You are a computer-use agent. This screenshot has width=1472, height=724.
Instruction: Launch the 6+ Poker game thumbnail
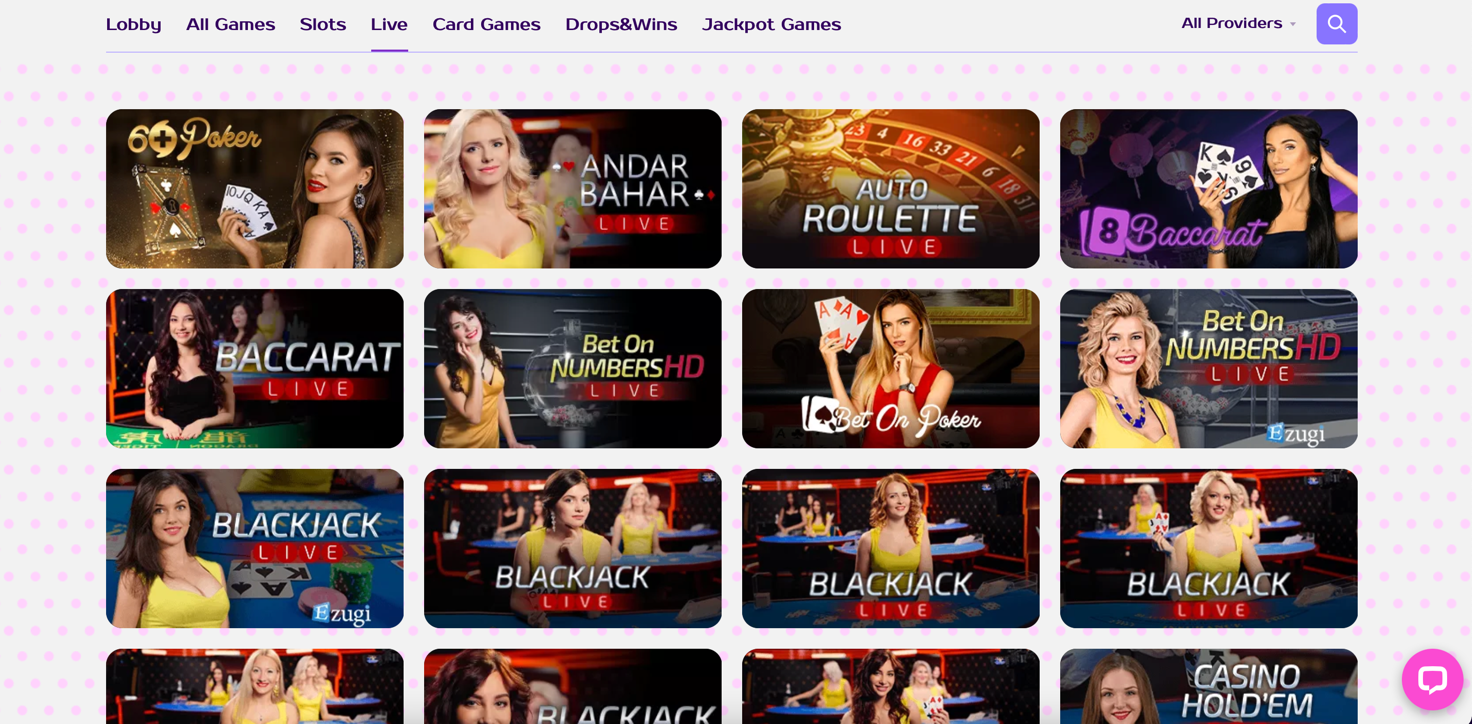(x=255, y=189)
